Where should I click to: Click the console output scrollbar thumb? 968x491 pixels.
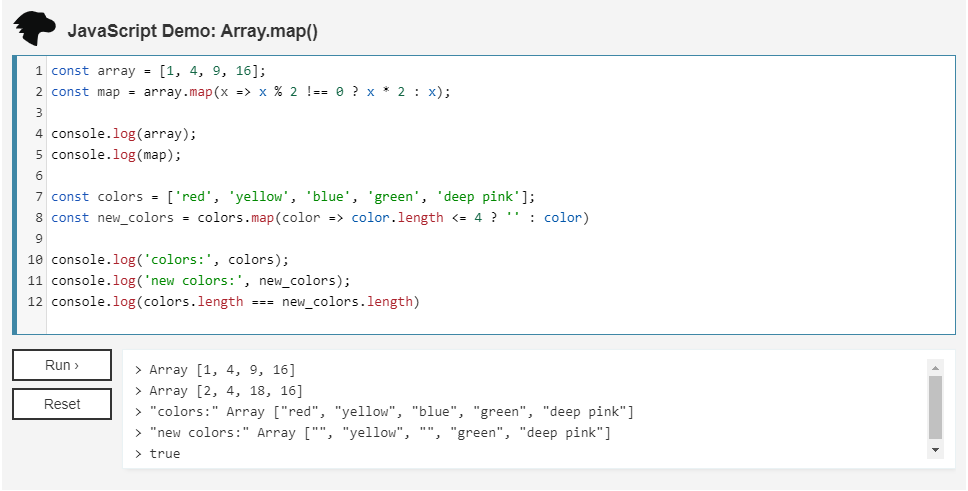935,408
